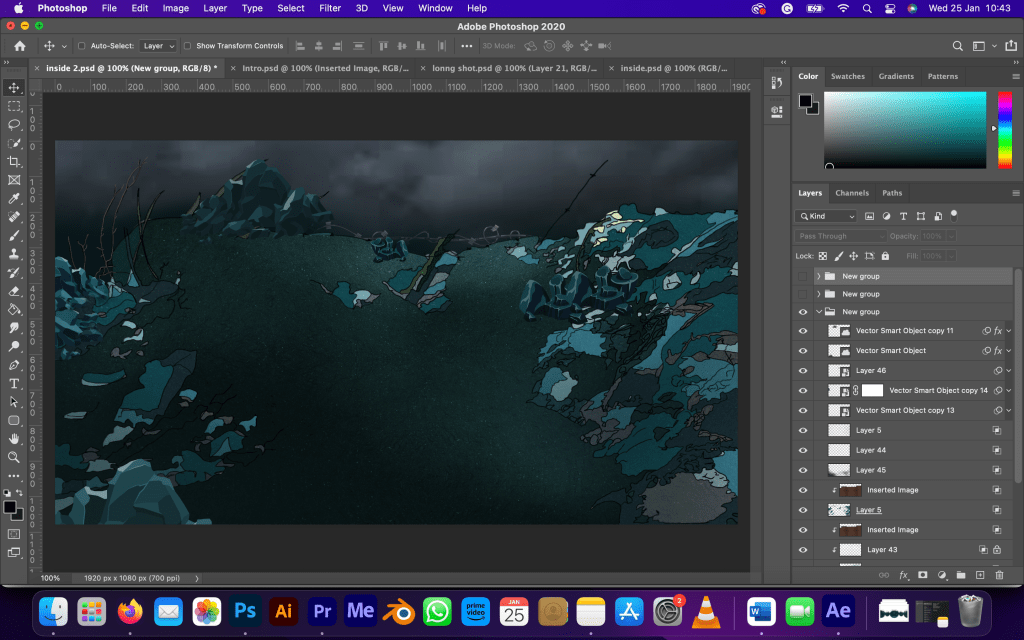Select the Lasso tool
Viewport: 1024px width, 640px height.
(x=14, y=125)
